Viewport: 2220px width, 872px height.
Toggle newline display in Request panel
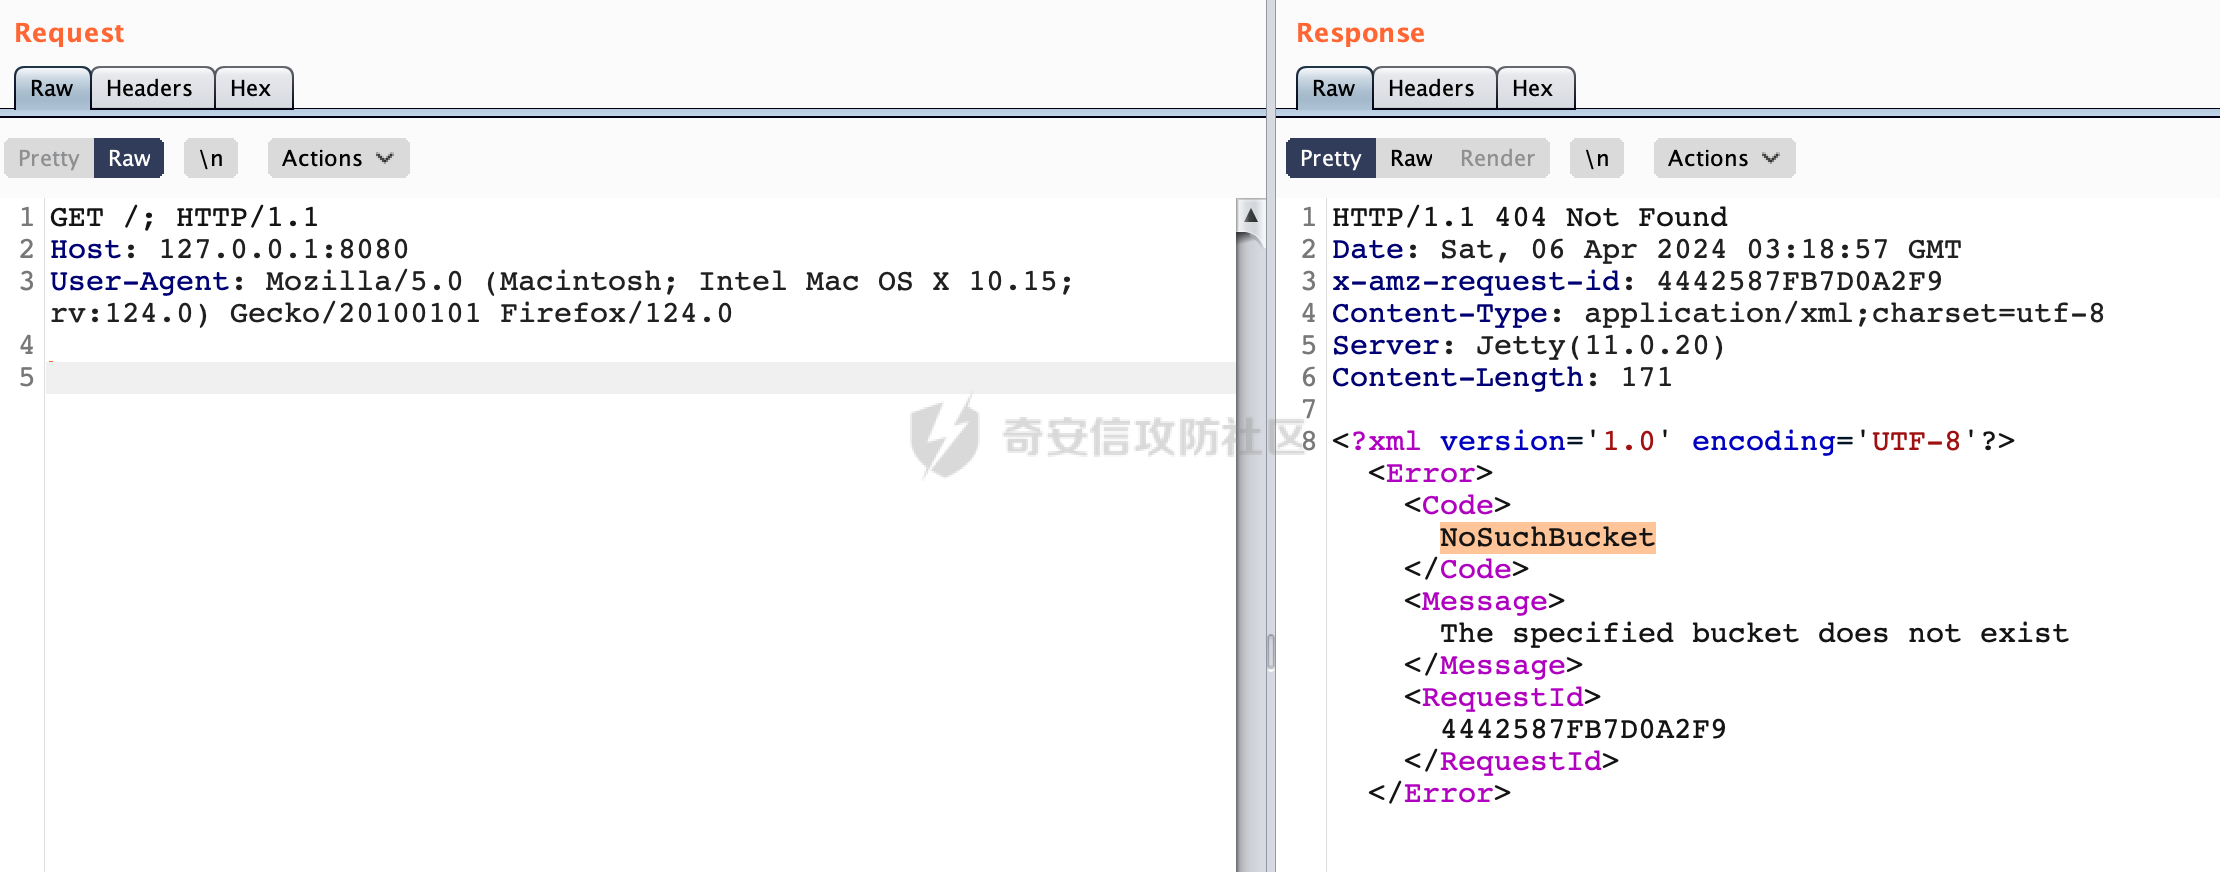pyautogui.click(x=211, y=158)
